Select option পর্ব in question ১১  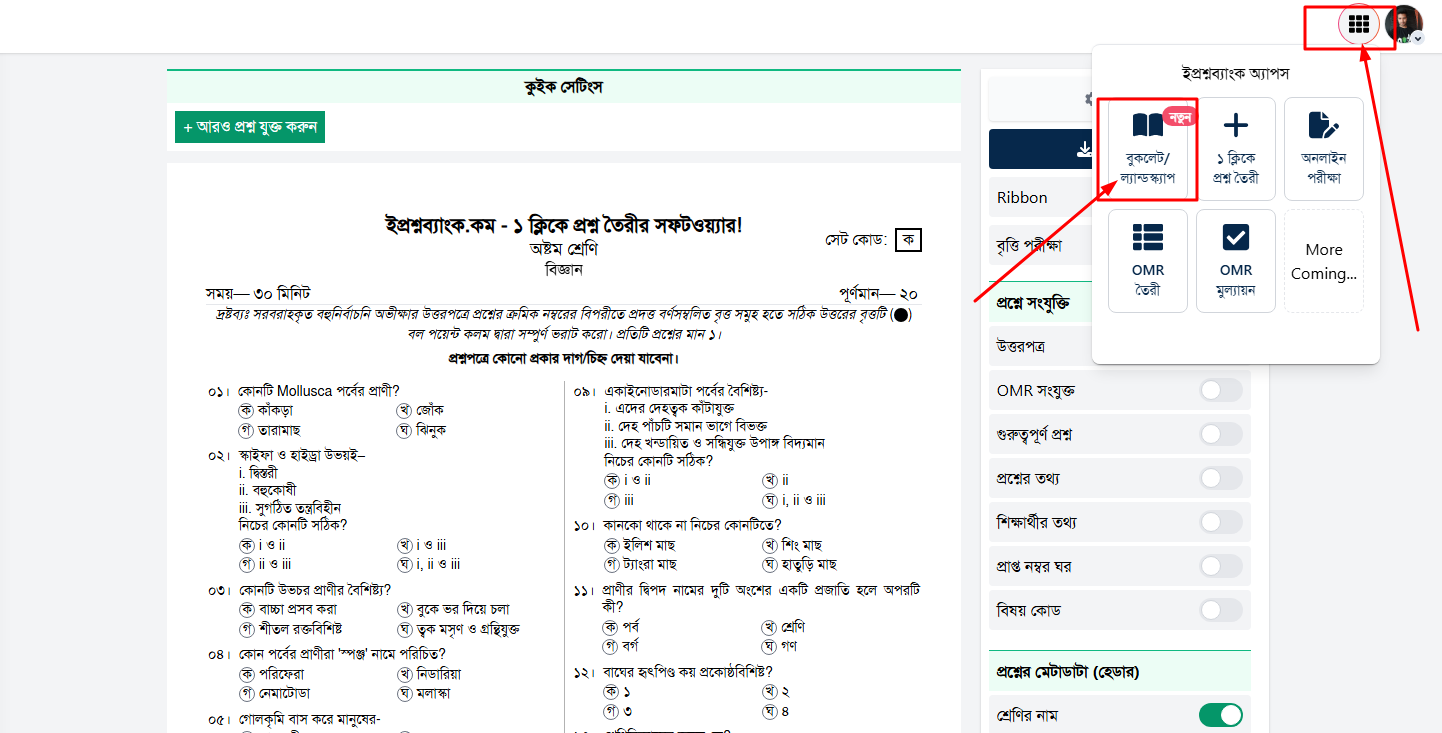pos(621,627)
